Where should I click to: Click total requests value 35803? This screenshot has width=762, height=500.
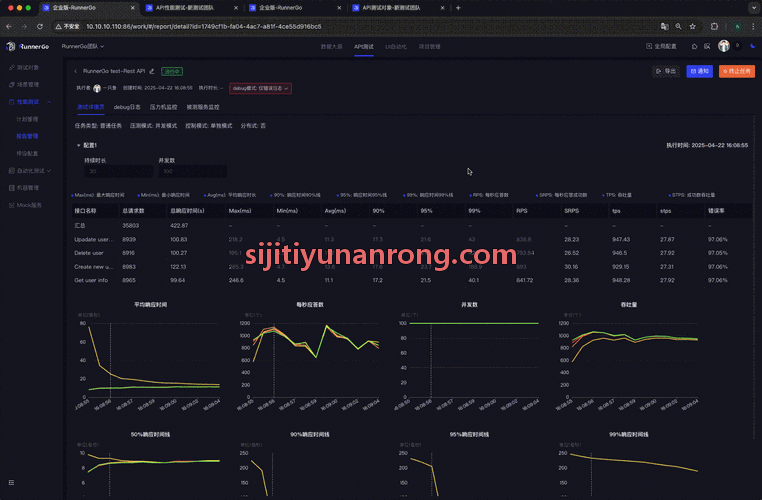pyautogui.click(x=131, y=226)
